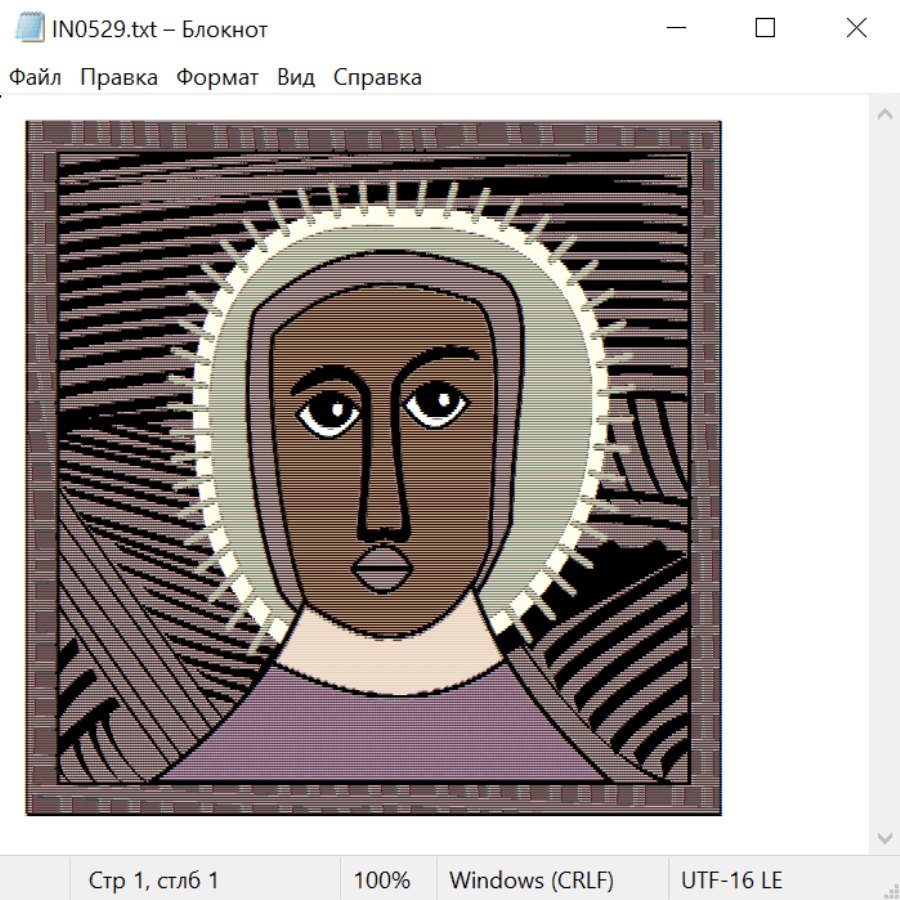The height and width of the screenshot is (900, 900).
Task: Click the resize grip in bottom-right corner
Action: (891, 891)
